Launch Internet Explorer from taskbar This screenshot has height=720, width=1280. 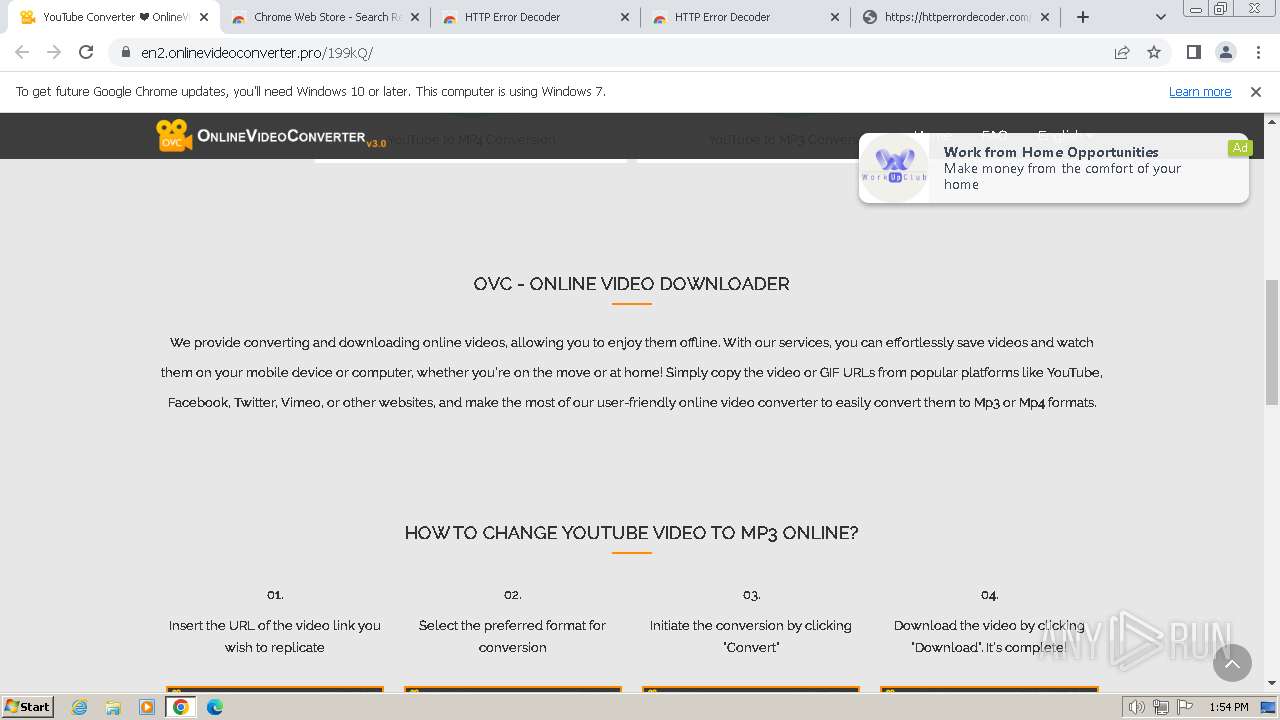click(x=80, y=707)
